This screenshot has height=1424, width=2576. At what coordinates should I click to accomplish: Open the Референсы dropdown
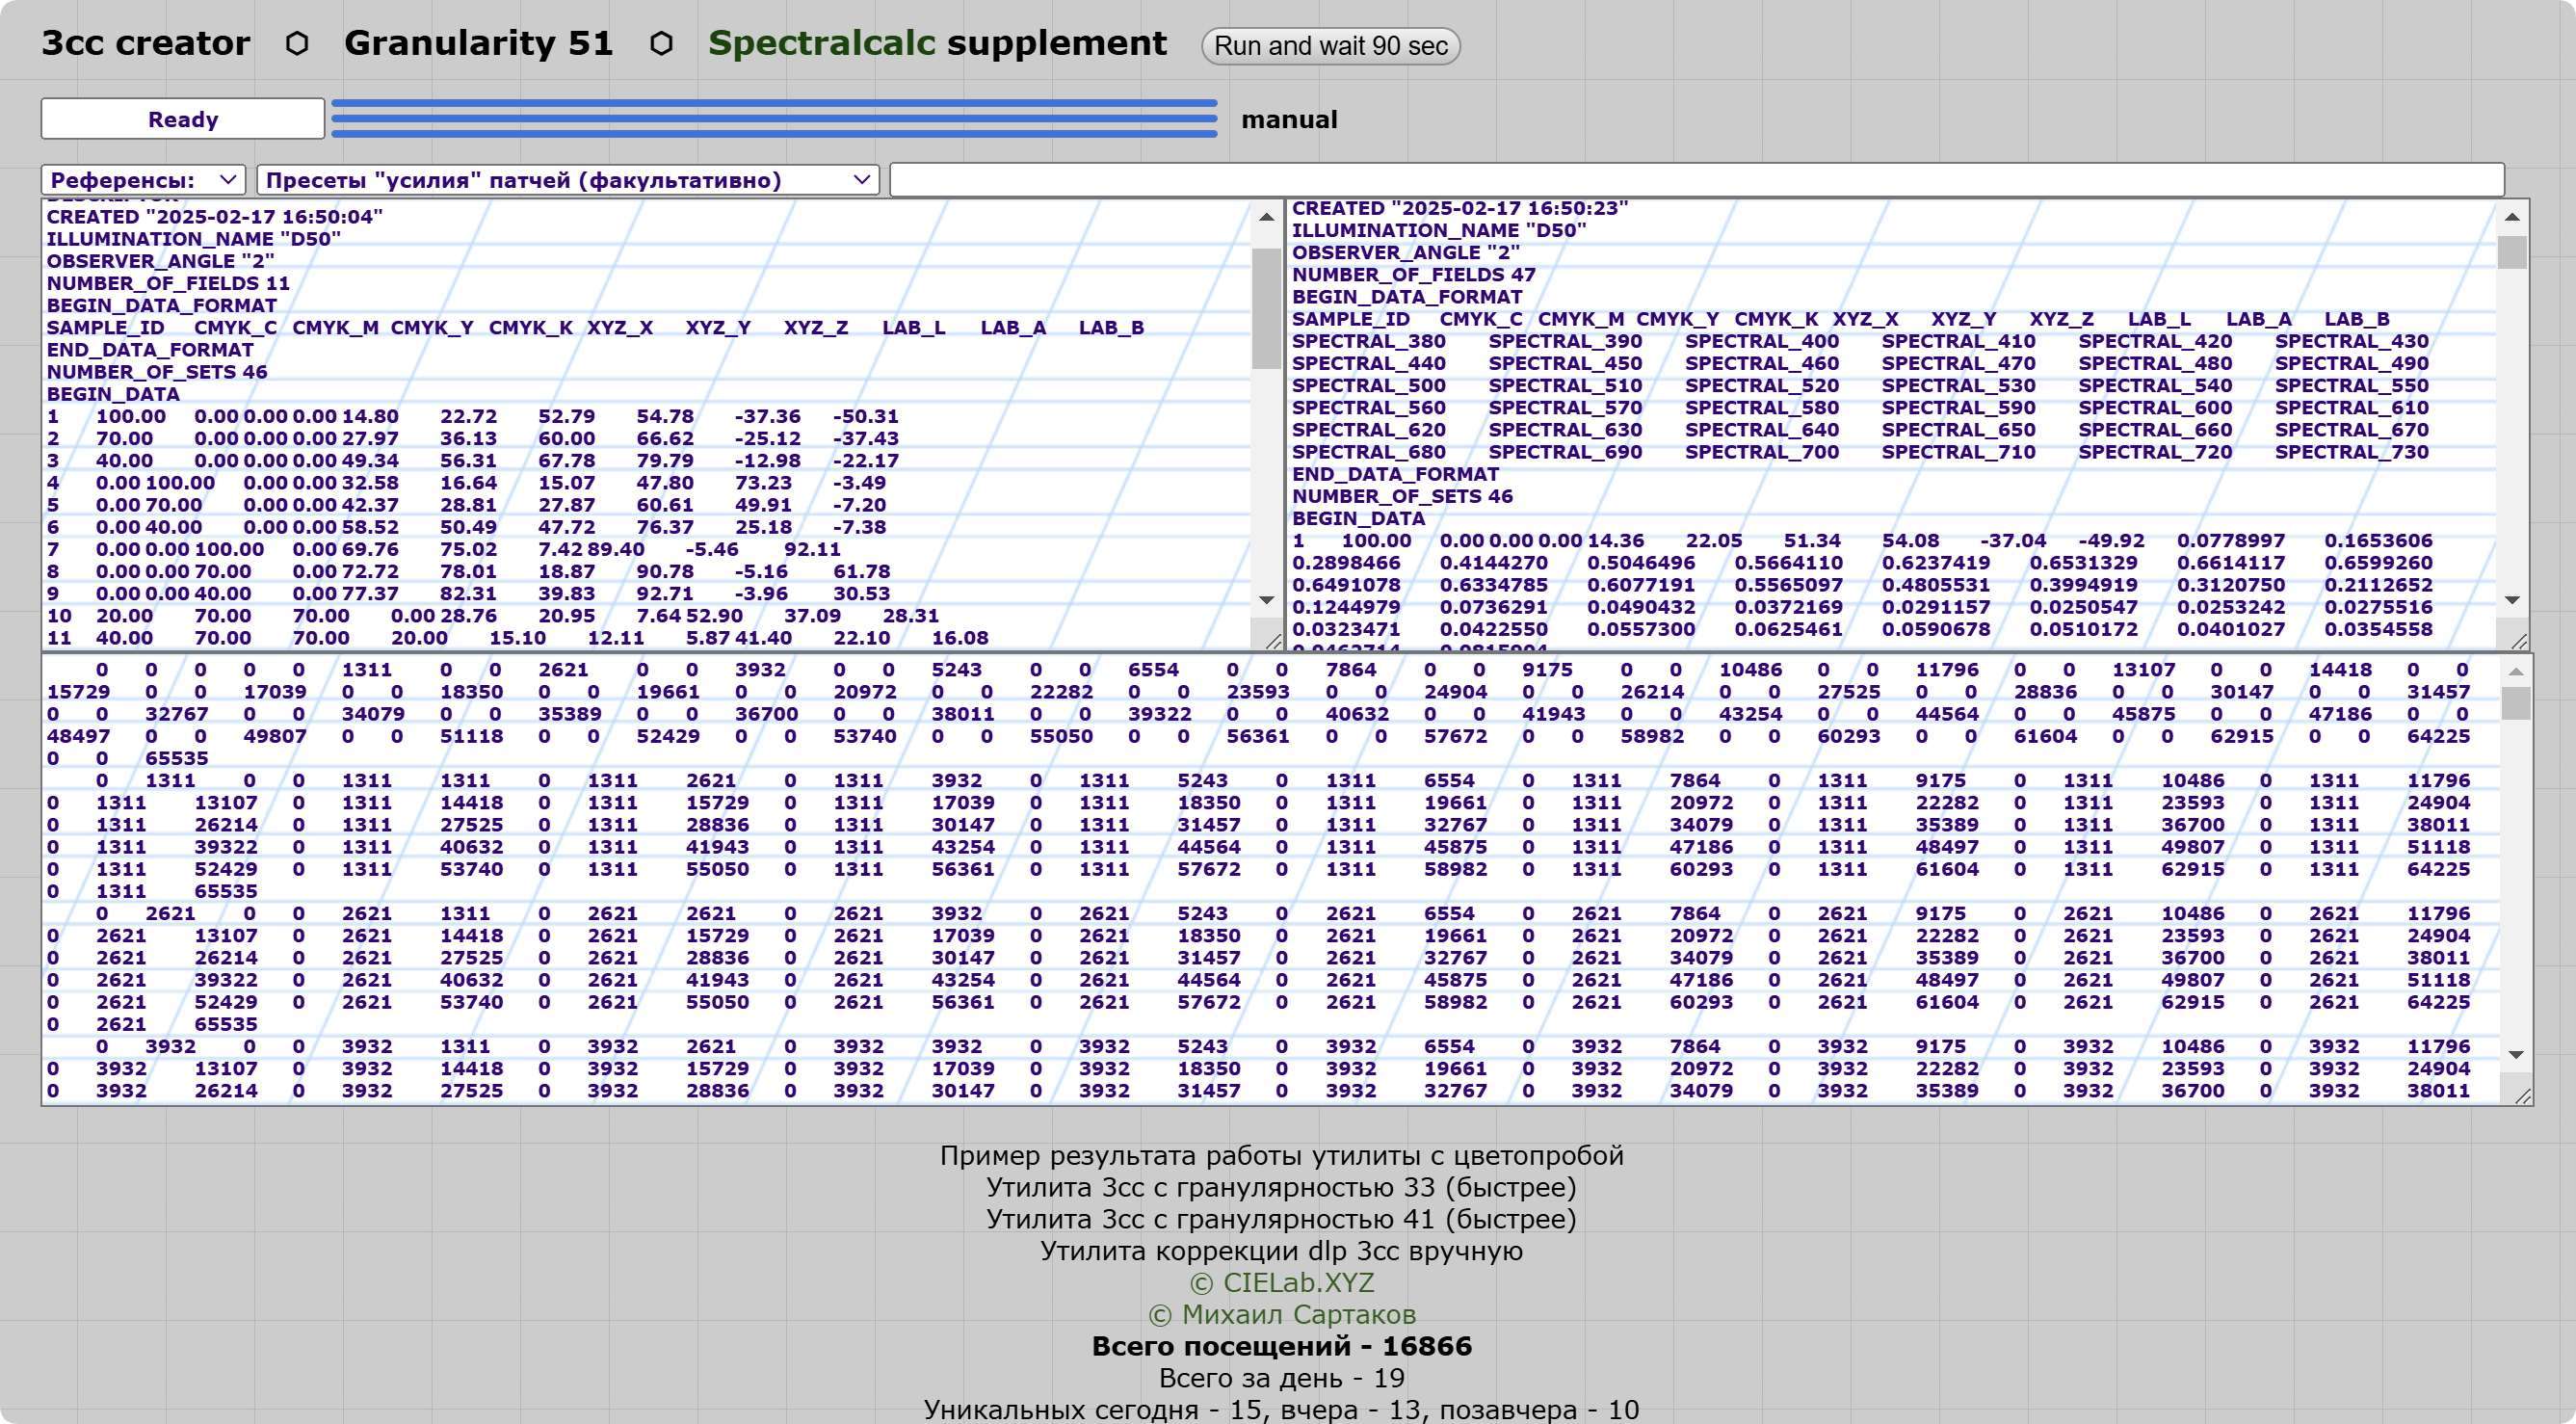click(x=143, y=180)
